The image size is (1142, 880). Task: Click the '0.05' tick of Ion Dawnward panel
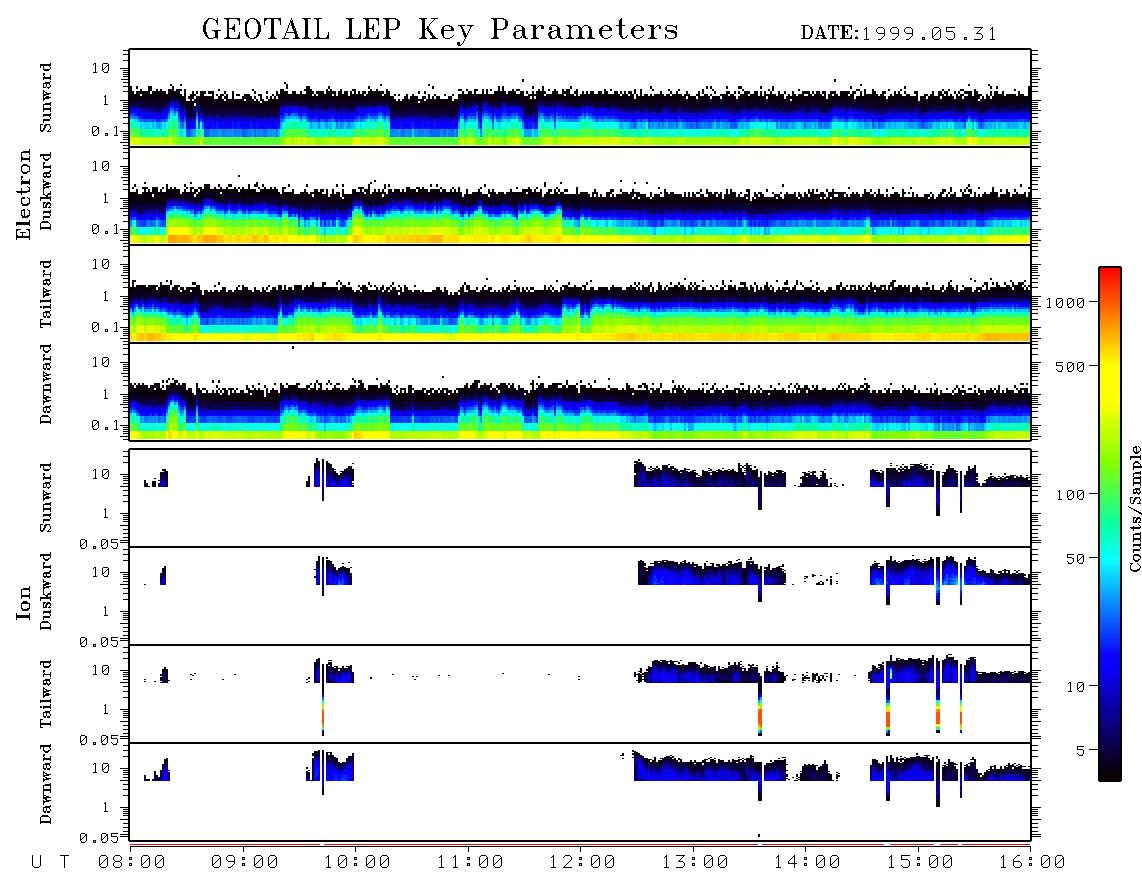click(x=98, y=838)
